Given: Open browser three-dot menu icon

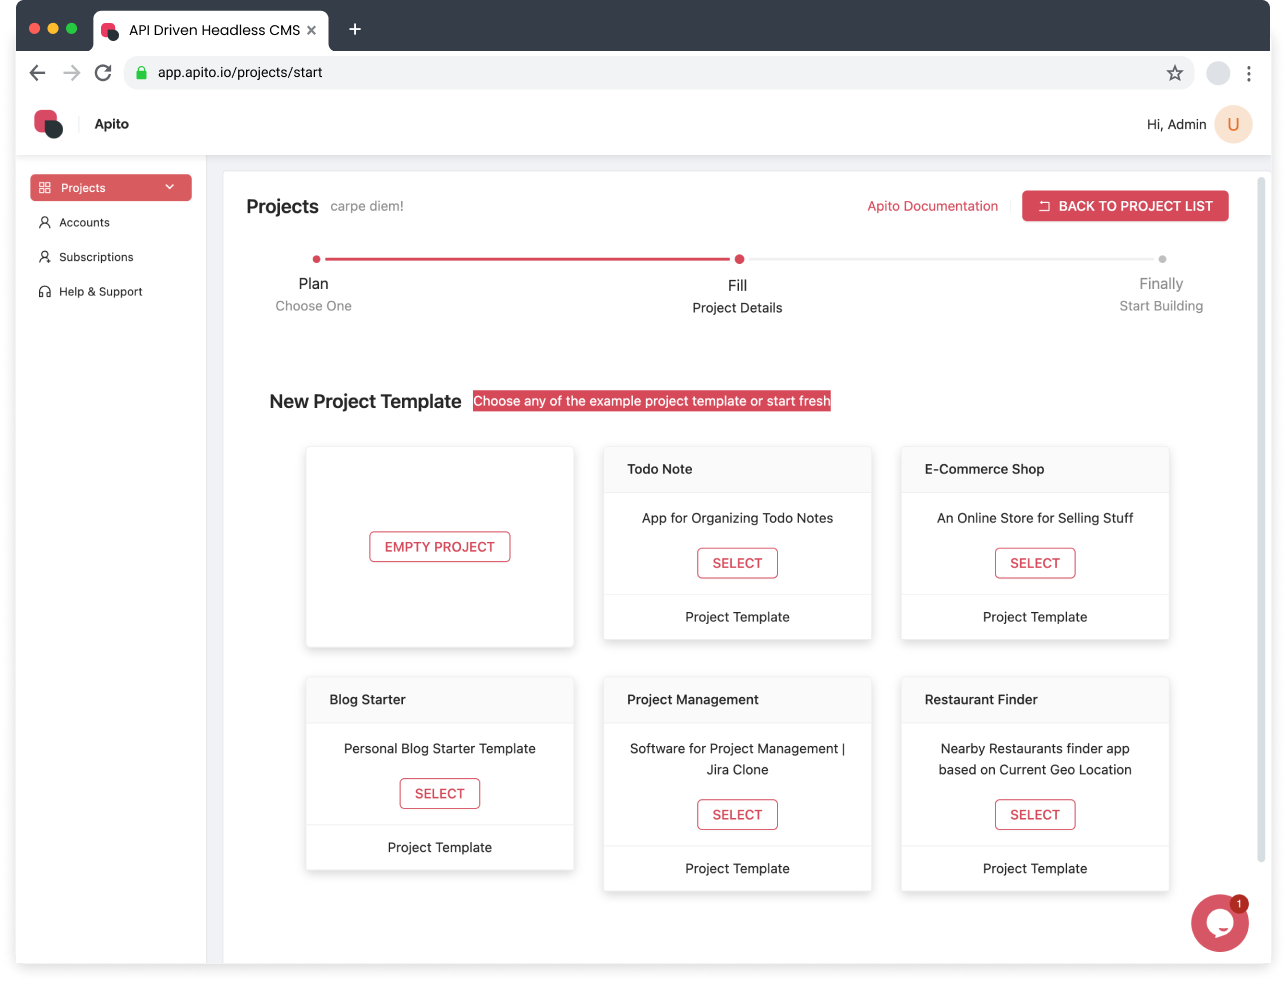Looking at the screenshot, I should pos(1248,73).
